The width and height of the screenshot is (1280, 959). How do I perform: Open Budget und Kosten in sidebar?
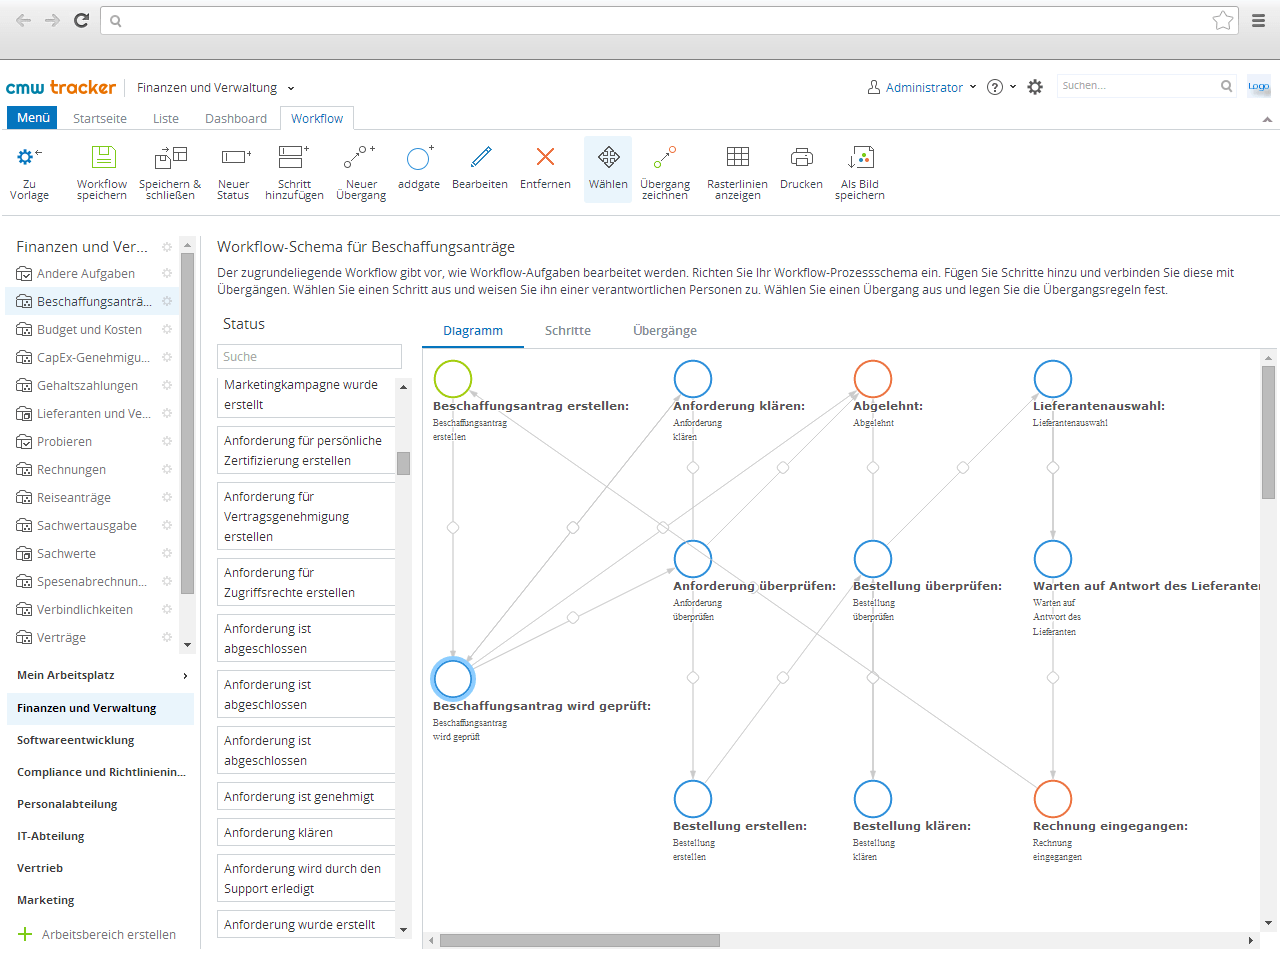[89, 329]
